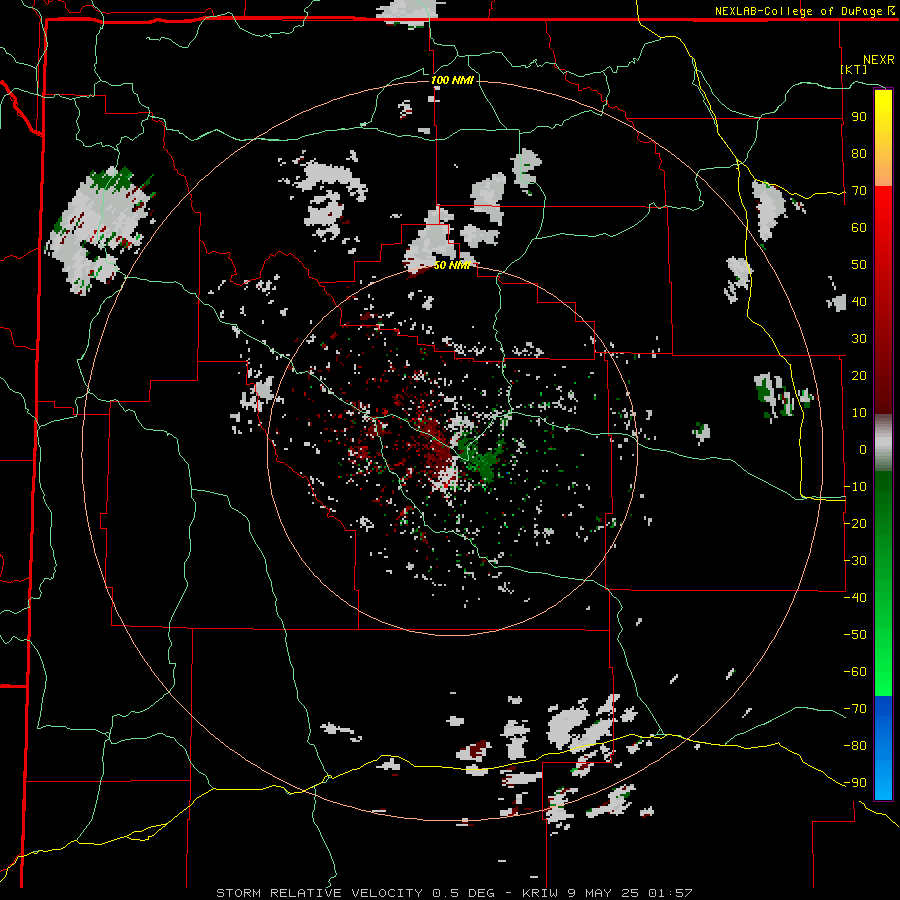900x900 pixels.
Task: Click the -30 value on velocity scale
Action: 855,561
